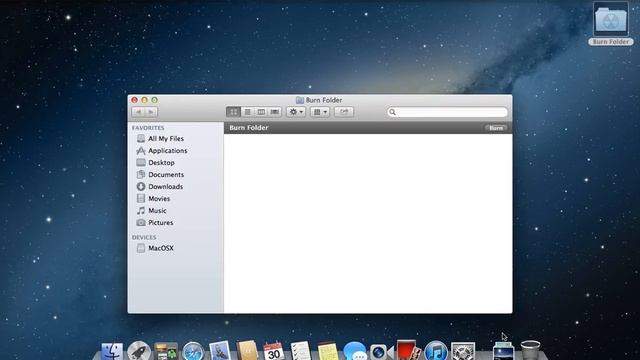Open FaceTime from the Dock

point(381,352)
